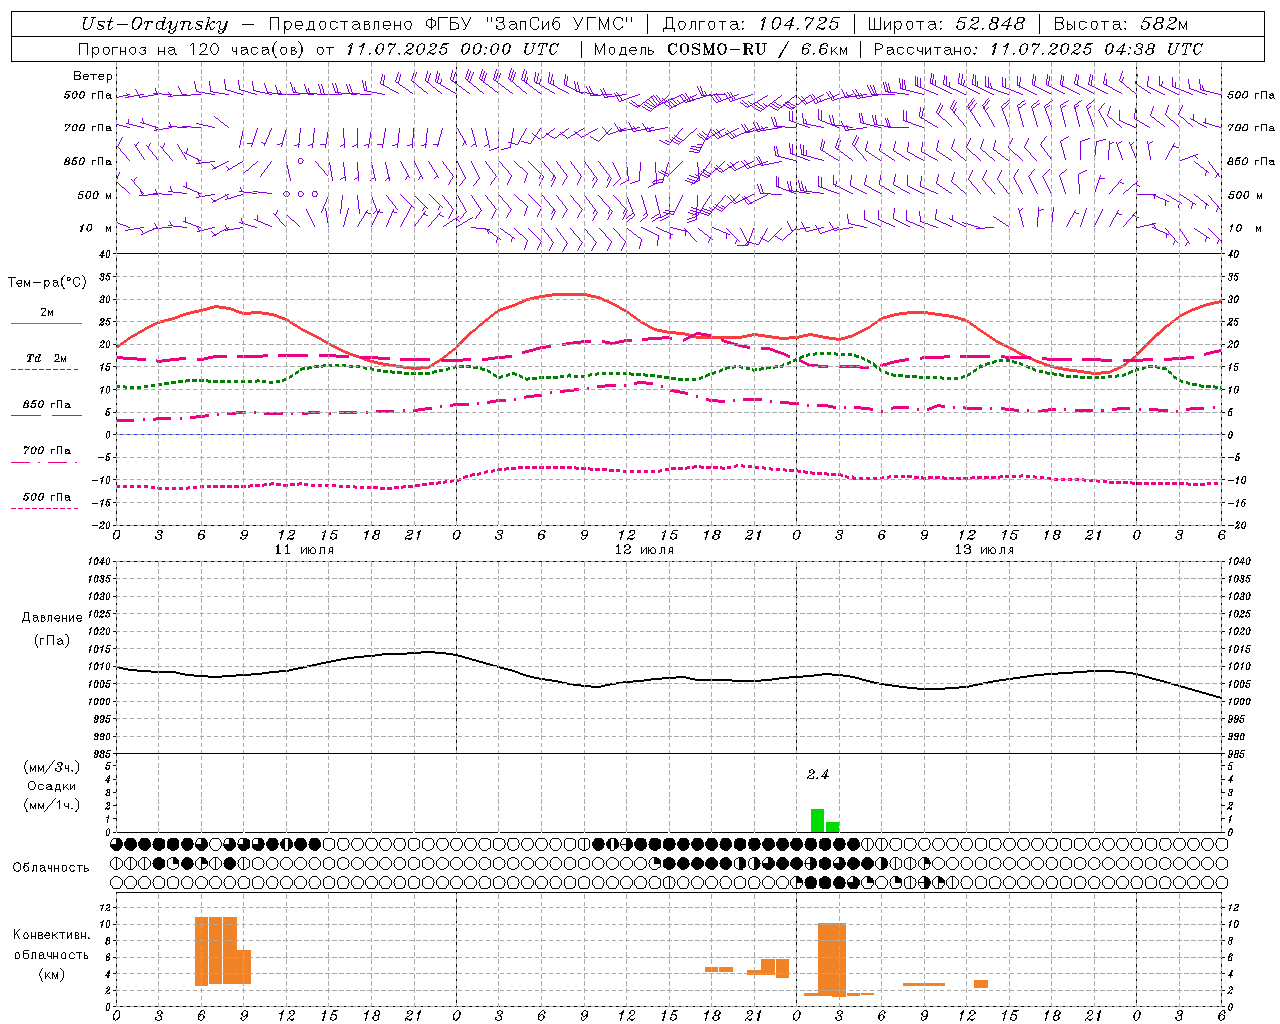Image resolution: width=1280 pixels, height=1024 pixels.
Task: Click forecast start text Прогноз на 120 часа(ов)
Action: (193, 49)
